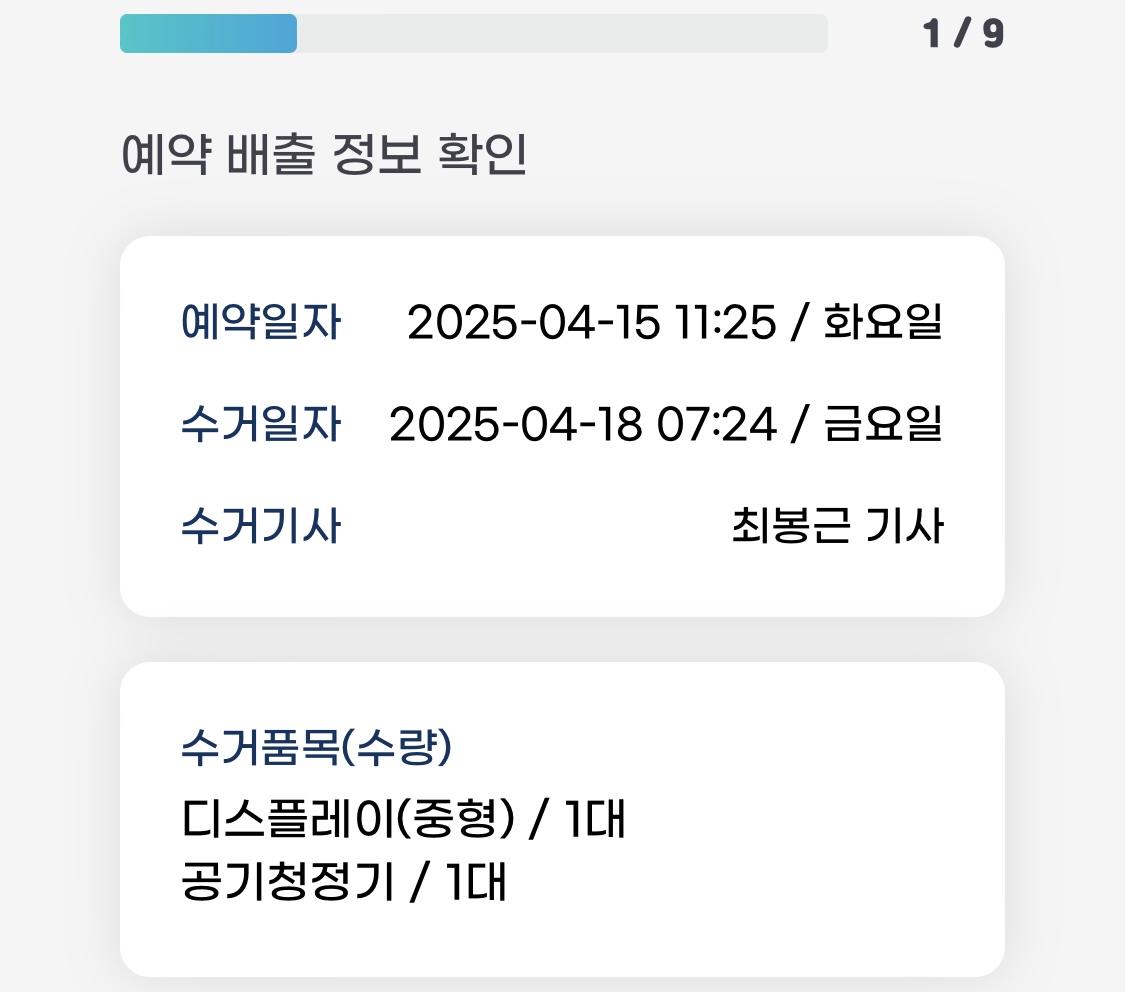Click the 금요일 weekday text

pyautogui.click(x=882, y=426)
